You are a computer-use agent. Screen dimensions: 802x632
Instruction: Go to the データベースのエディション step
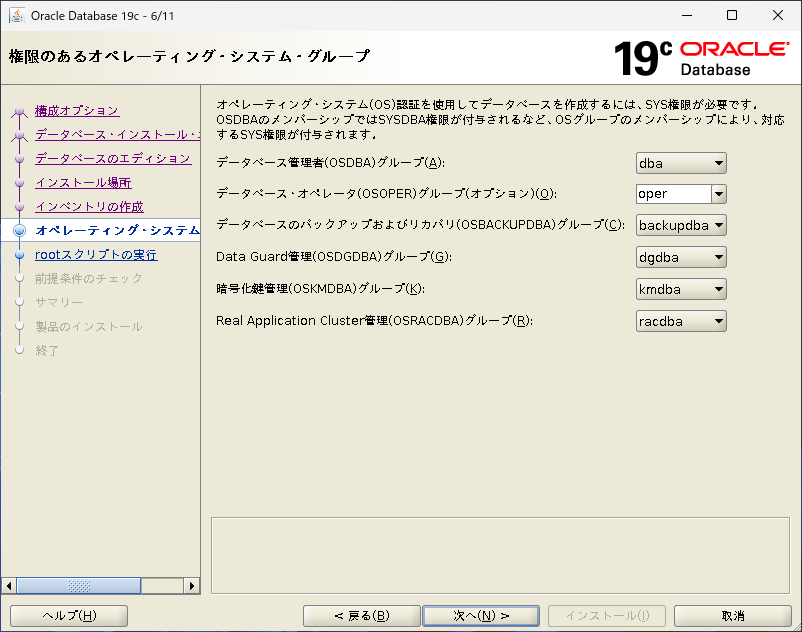tap(113, 159)
